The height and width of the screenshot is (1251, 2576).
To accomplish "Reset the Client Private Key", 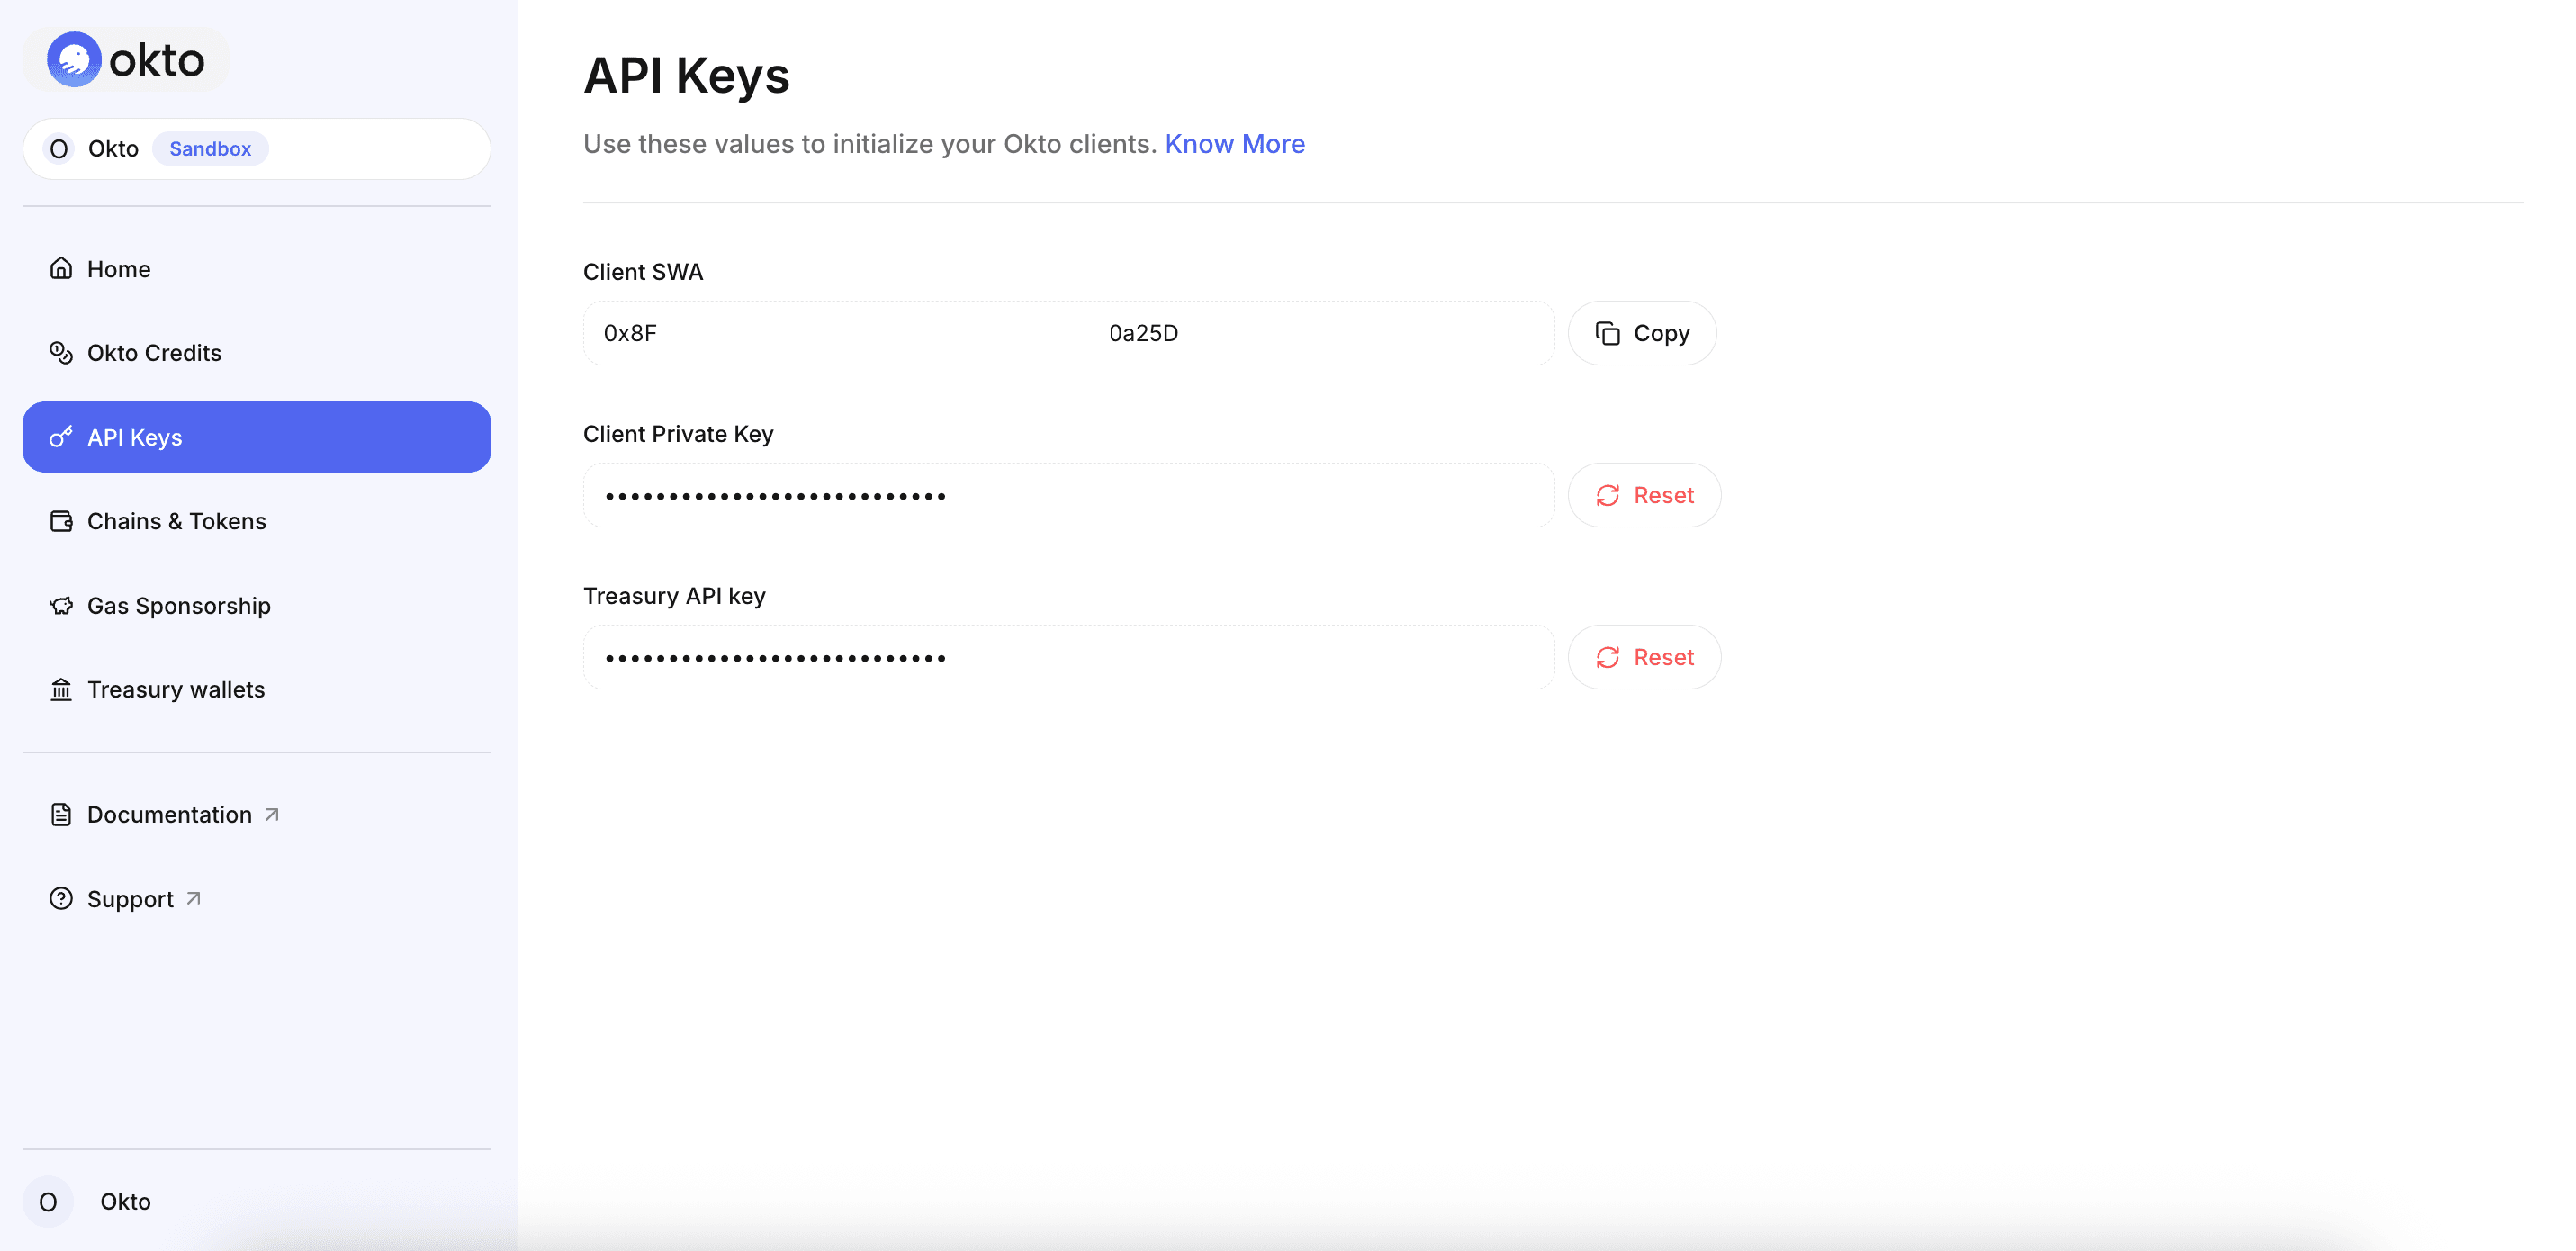I will pyautogui.click(x=1643, y=495).
